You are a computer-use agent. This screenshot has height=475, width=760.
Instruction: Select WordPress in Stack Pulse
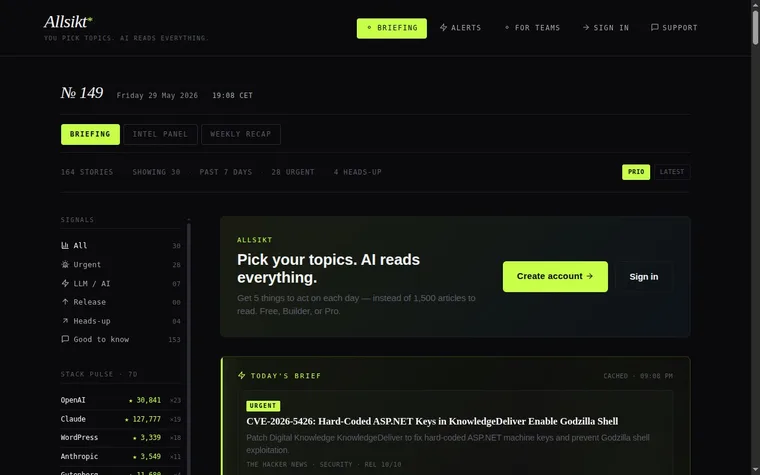coord(121,438)
